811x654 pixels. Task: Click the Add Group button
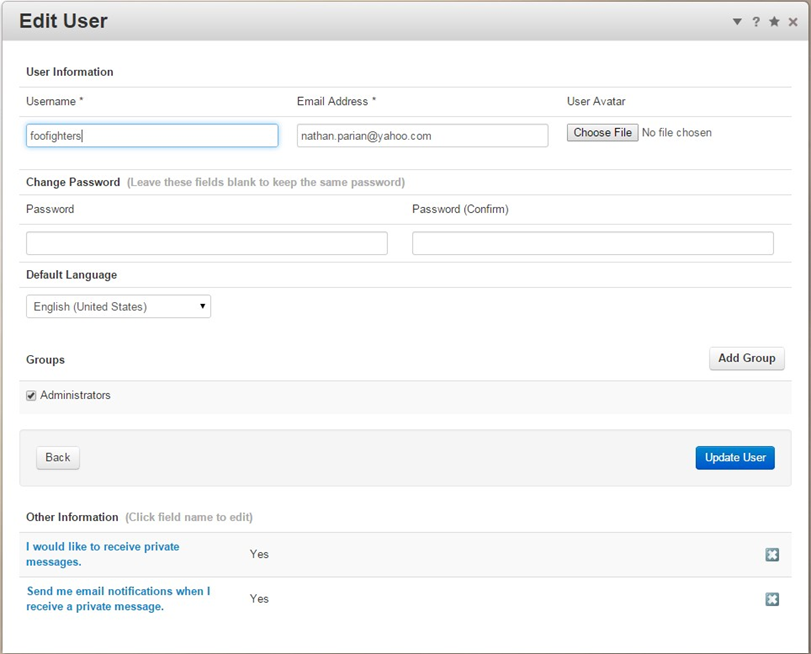tap(746, 358)
